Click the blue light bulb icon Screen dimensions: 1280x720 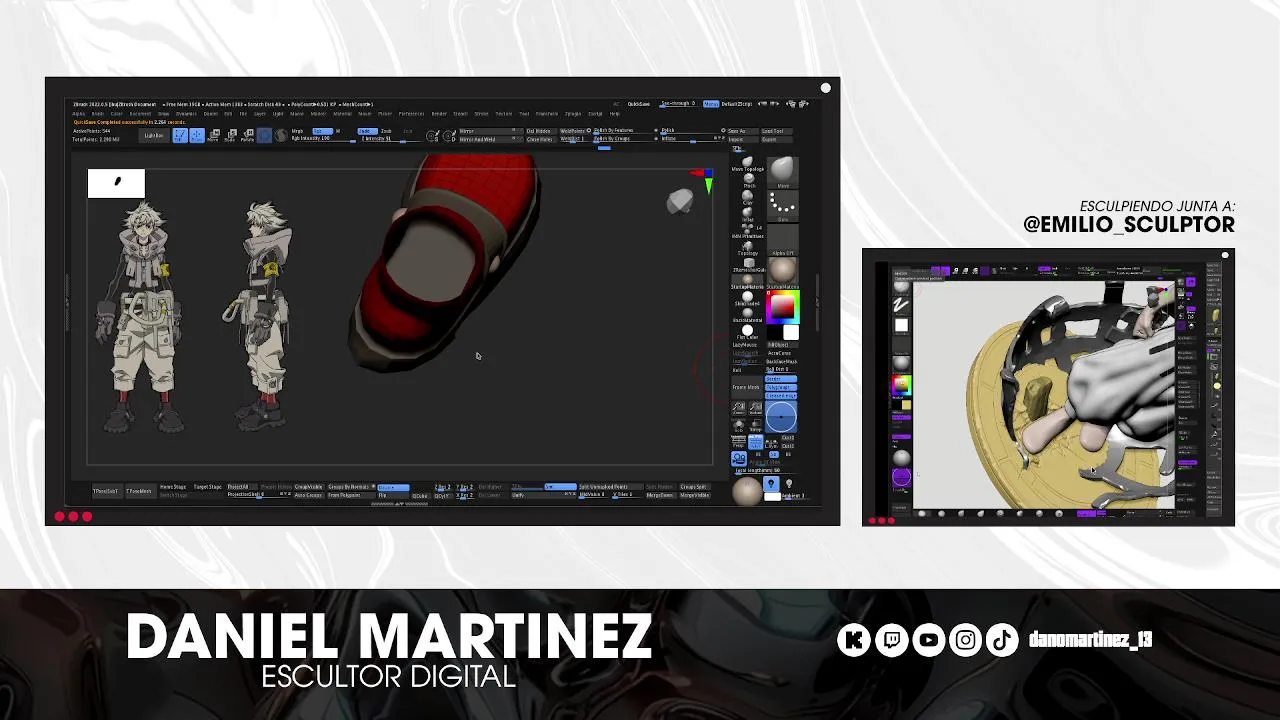(x=771, y=484)
